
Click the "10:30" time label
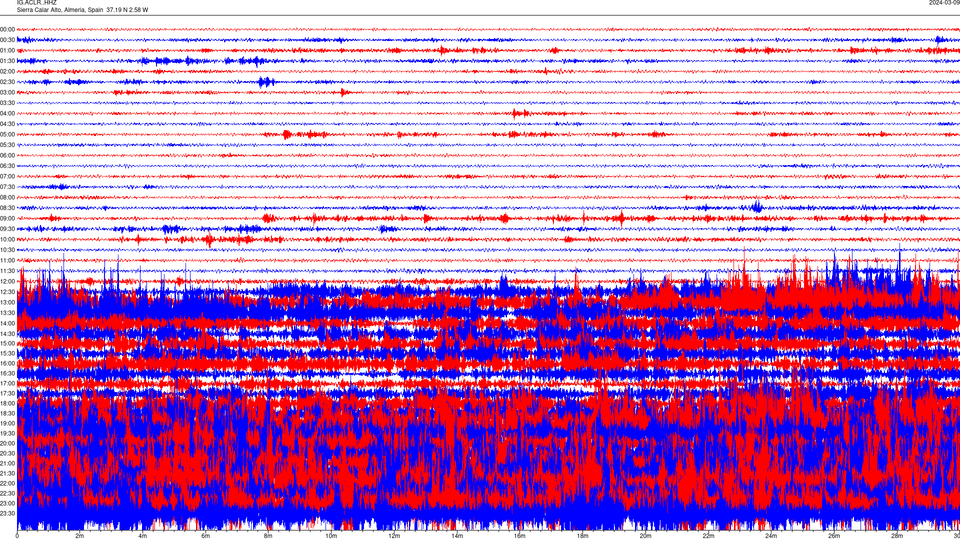(x=7, y=250)
